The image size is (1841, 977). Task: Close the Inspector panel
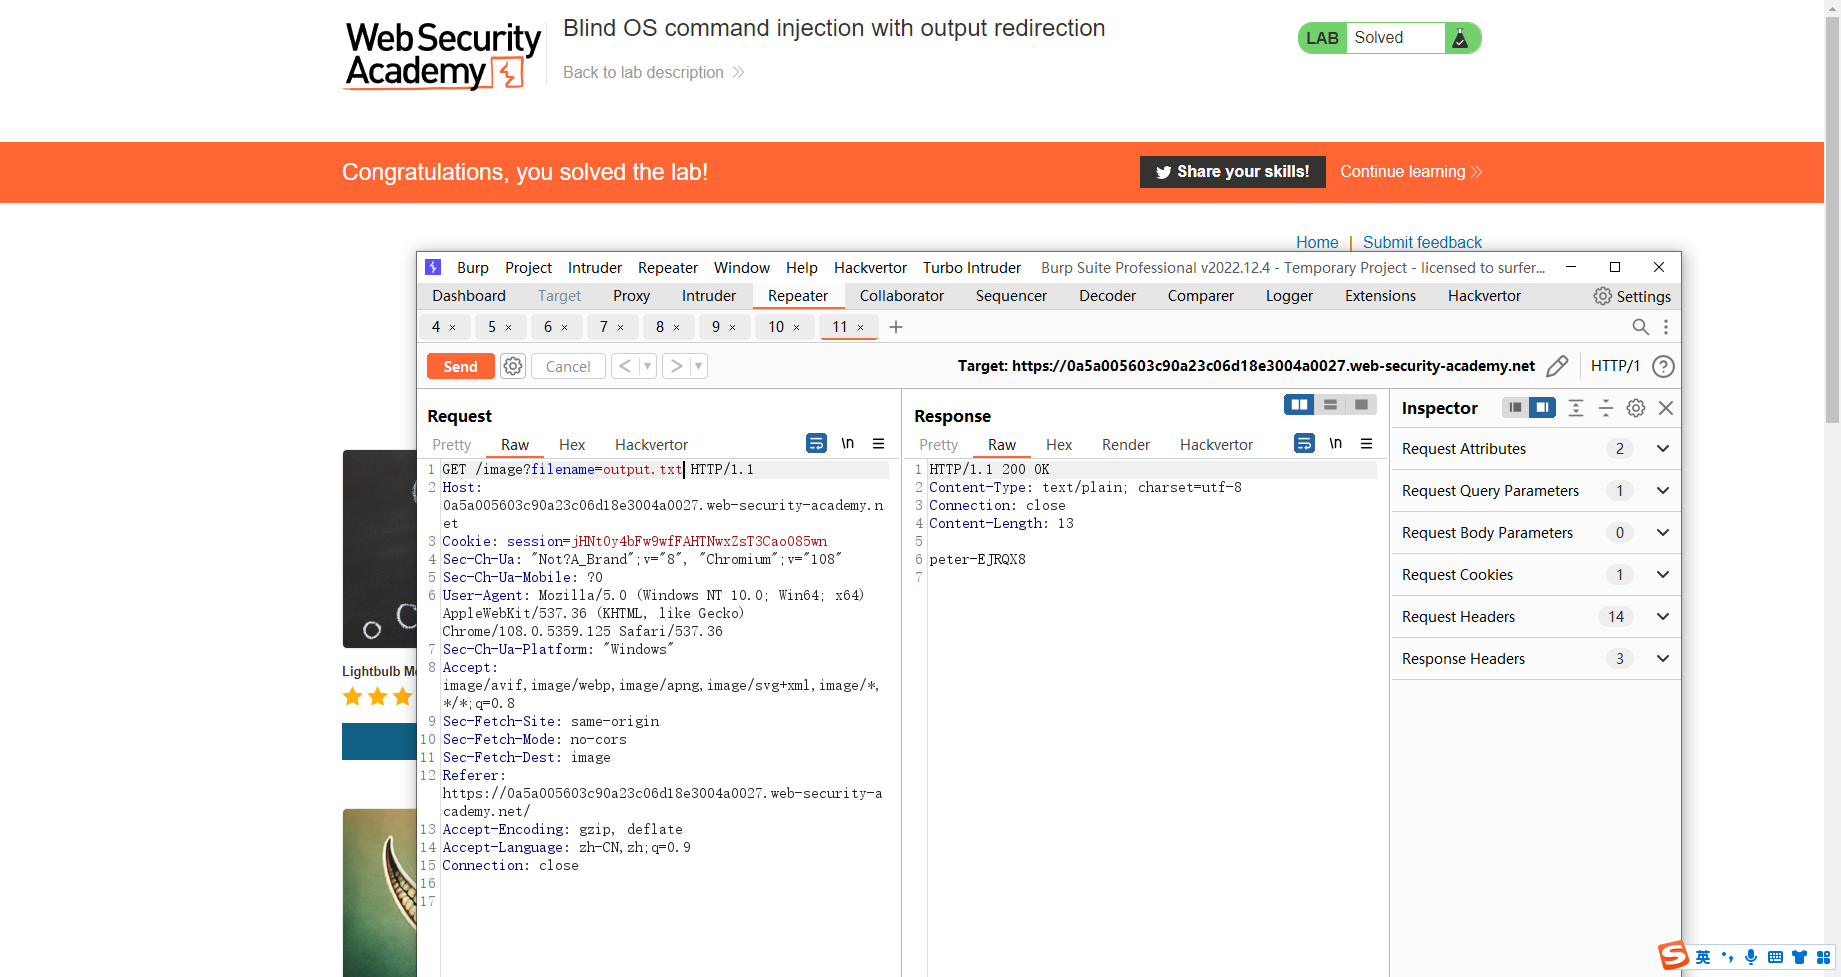[1666, 407]
